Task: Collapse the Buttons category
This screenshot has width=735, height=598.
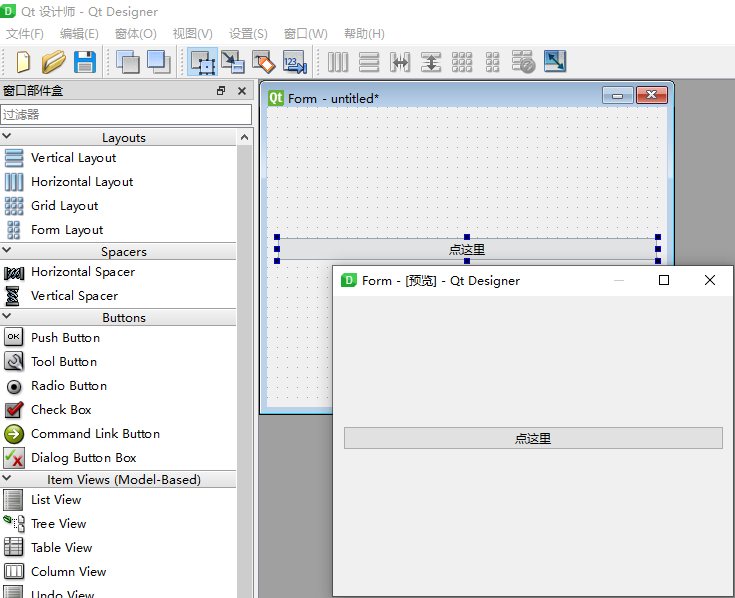Action: pos(7,316)
